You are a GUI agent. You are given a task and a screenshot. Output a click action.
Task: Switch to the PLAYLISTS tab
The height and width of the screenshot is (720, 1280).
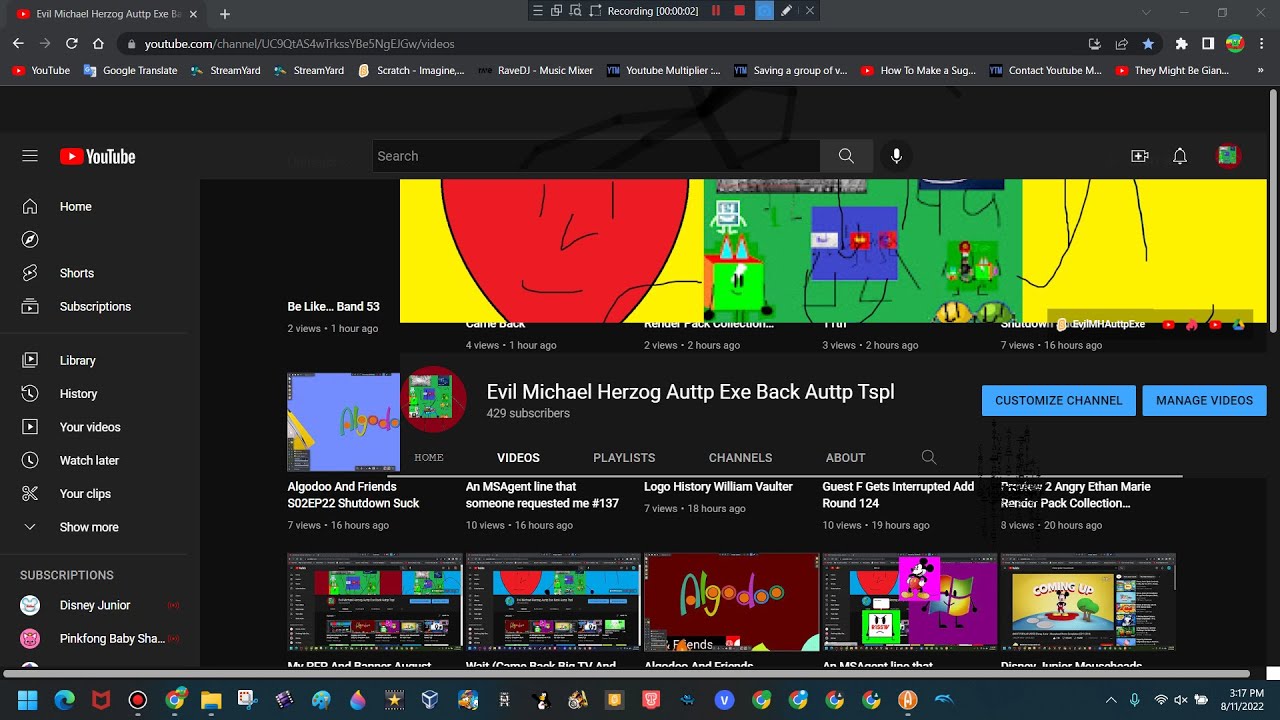[624, 457]
